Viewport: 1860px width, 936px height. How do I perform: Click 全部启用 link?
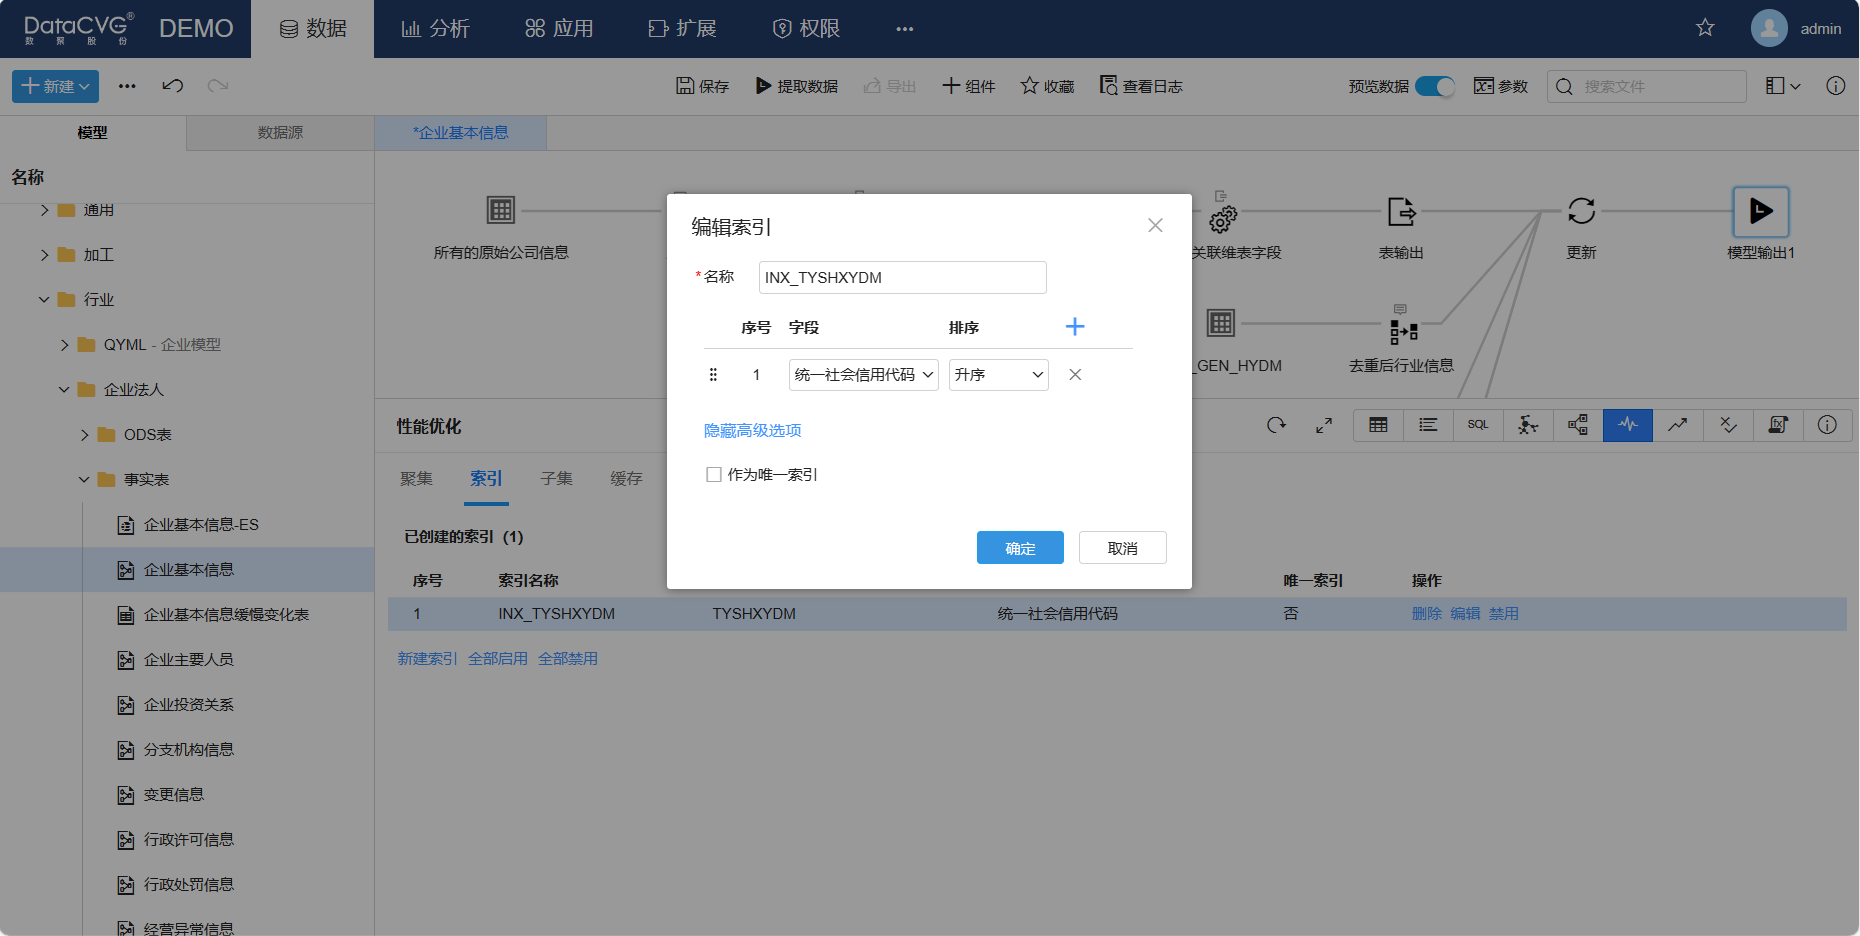coord(498,659)
